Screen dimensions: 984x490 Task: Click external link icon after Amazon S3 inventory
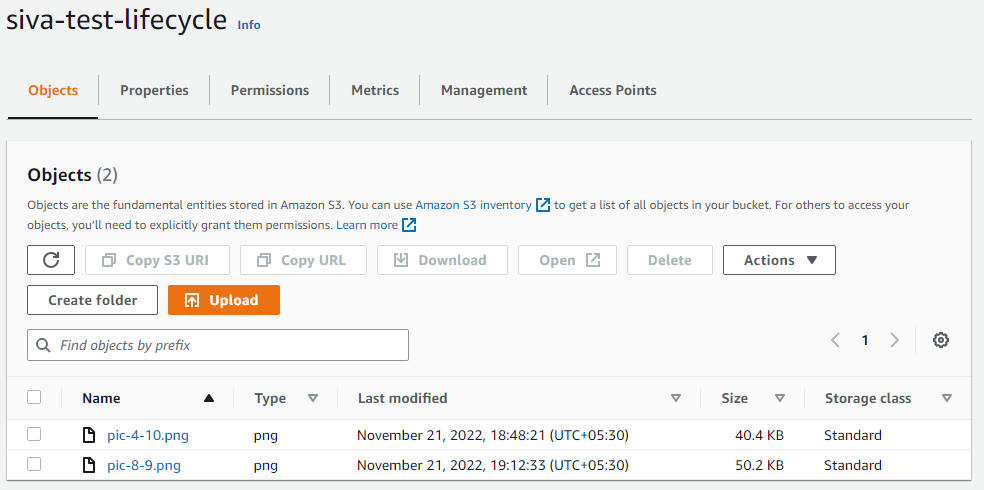coord(543,205)
